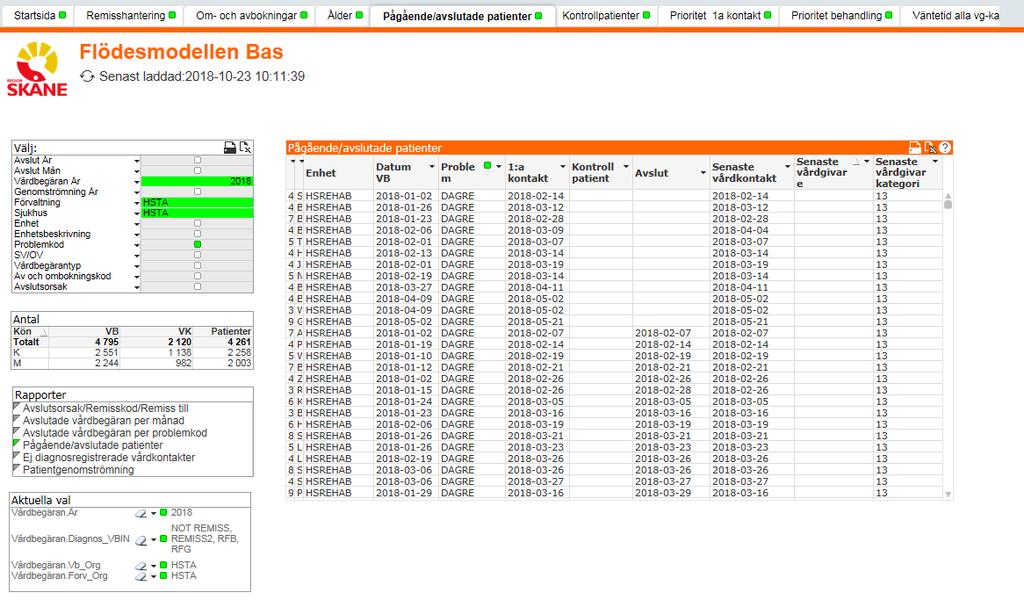This screenshot has height=600, width=1024.
Task: Export the Pågående/avslutade patienter table to Excel
Action: [x=930, y=148]
